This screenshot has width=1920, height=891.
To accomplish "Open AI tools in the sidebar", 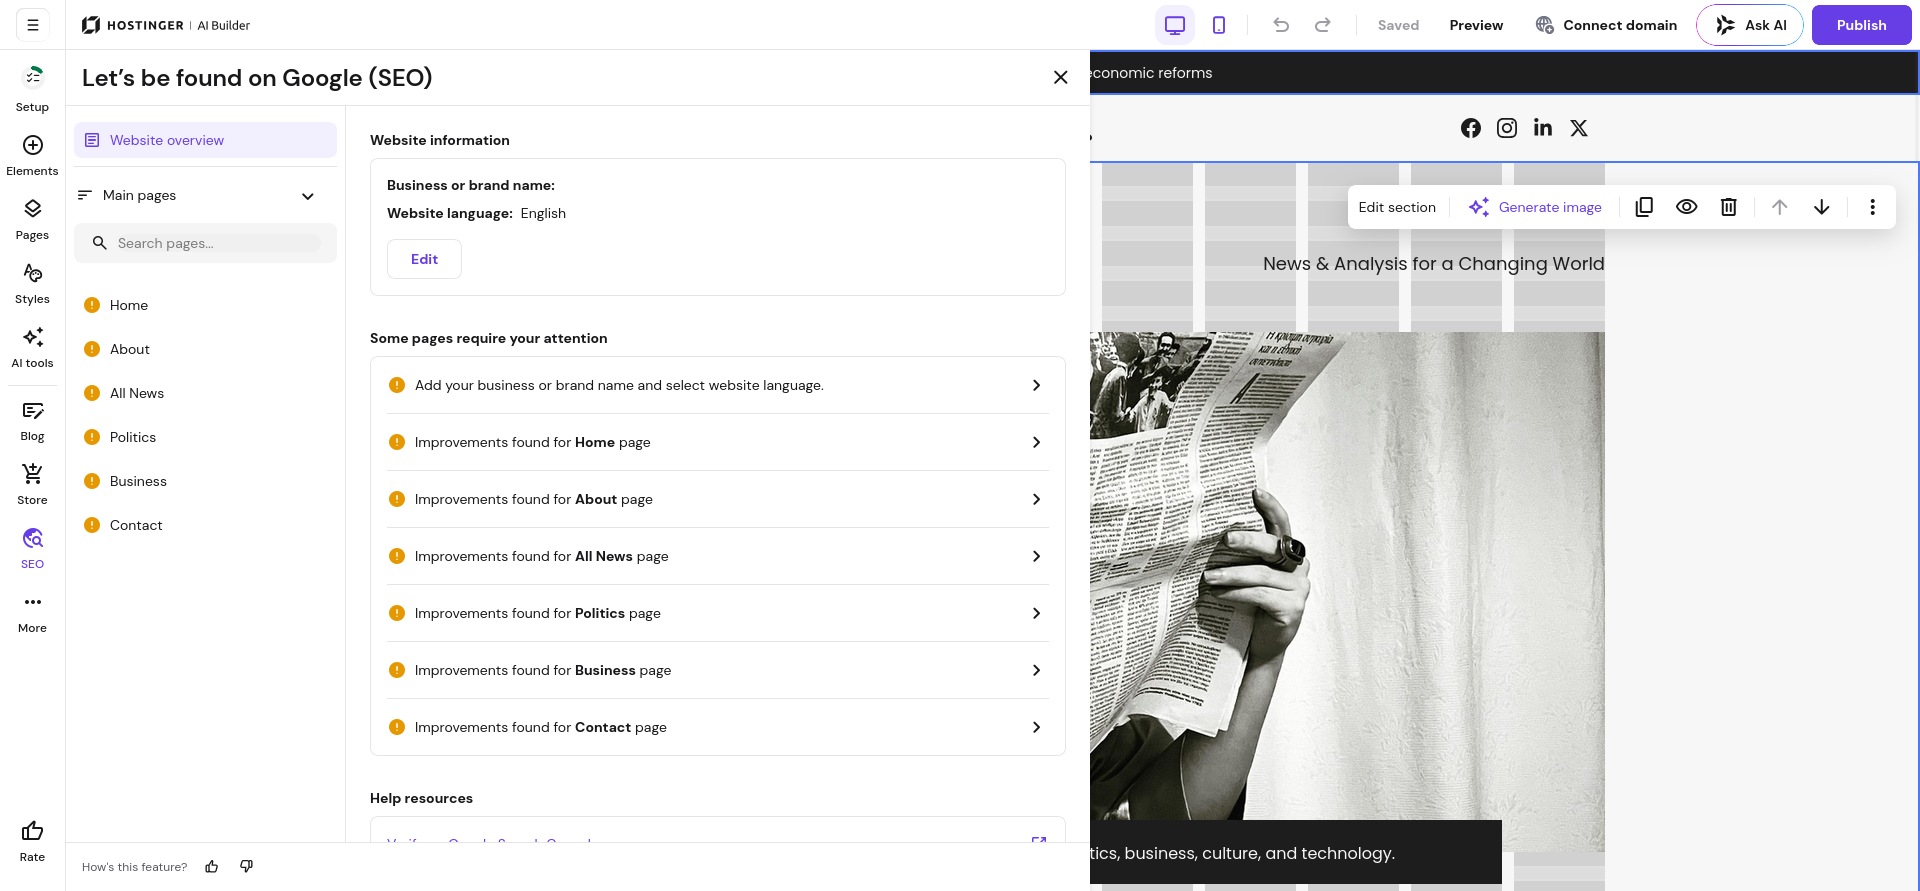I will (32, 348).
